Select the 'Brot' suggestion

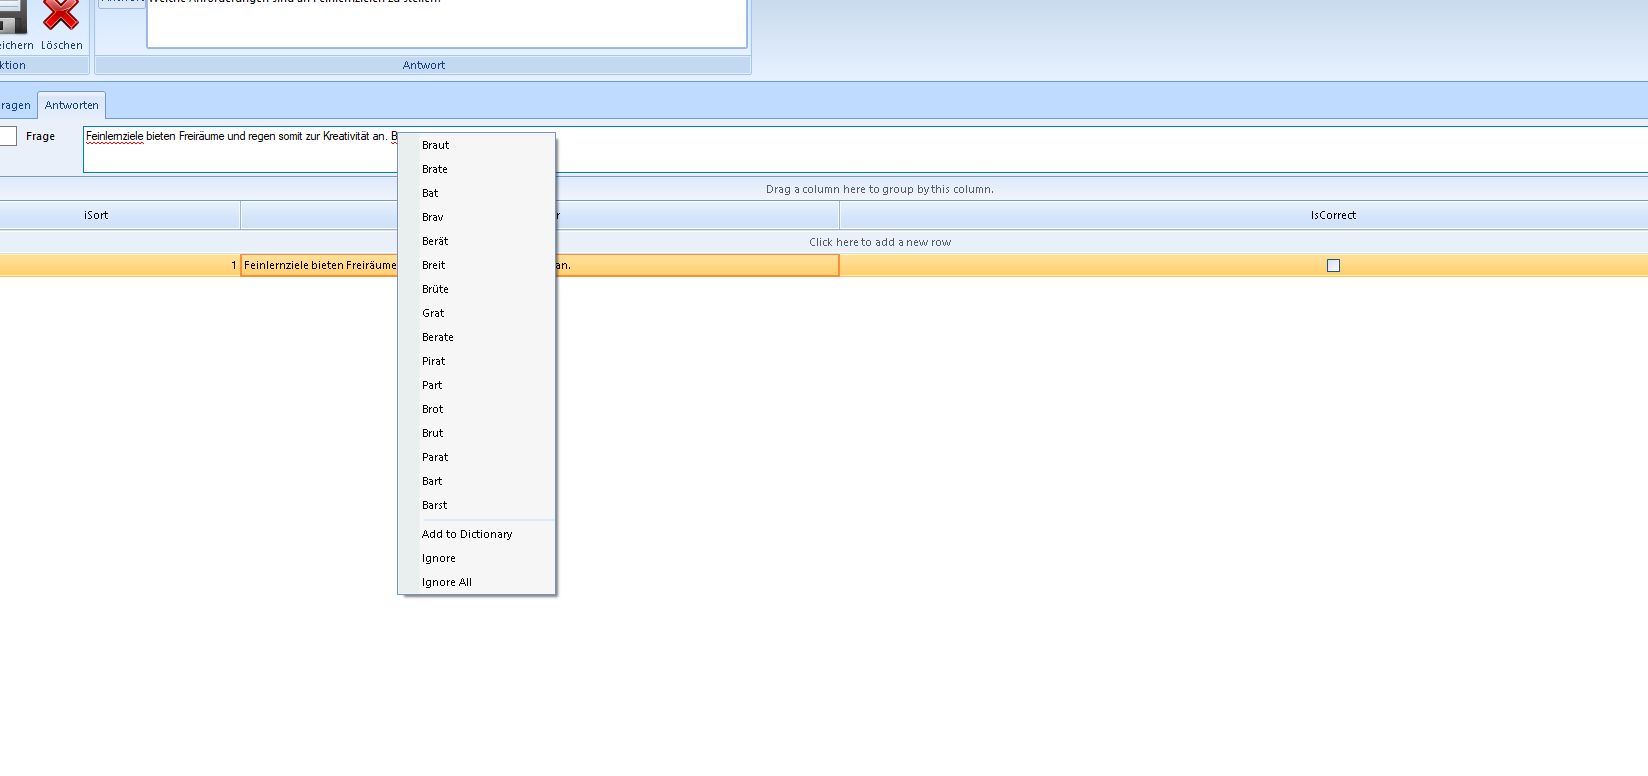click(433, 409)
